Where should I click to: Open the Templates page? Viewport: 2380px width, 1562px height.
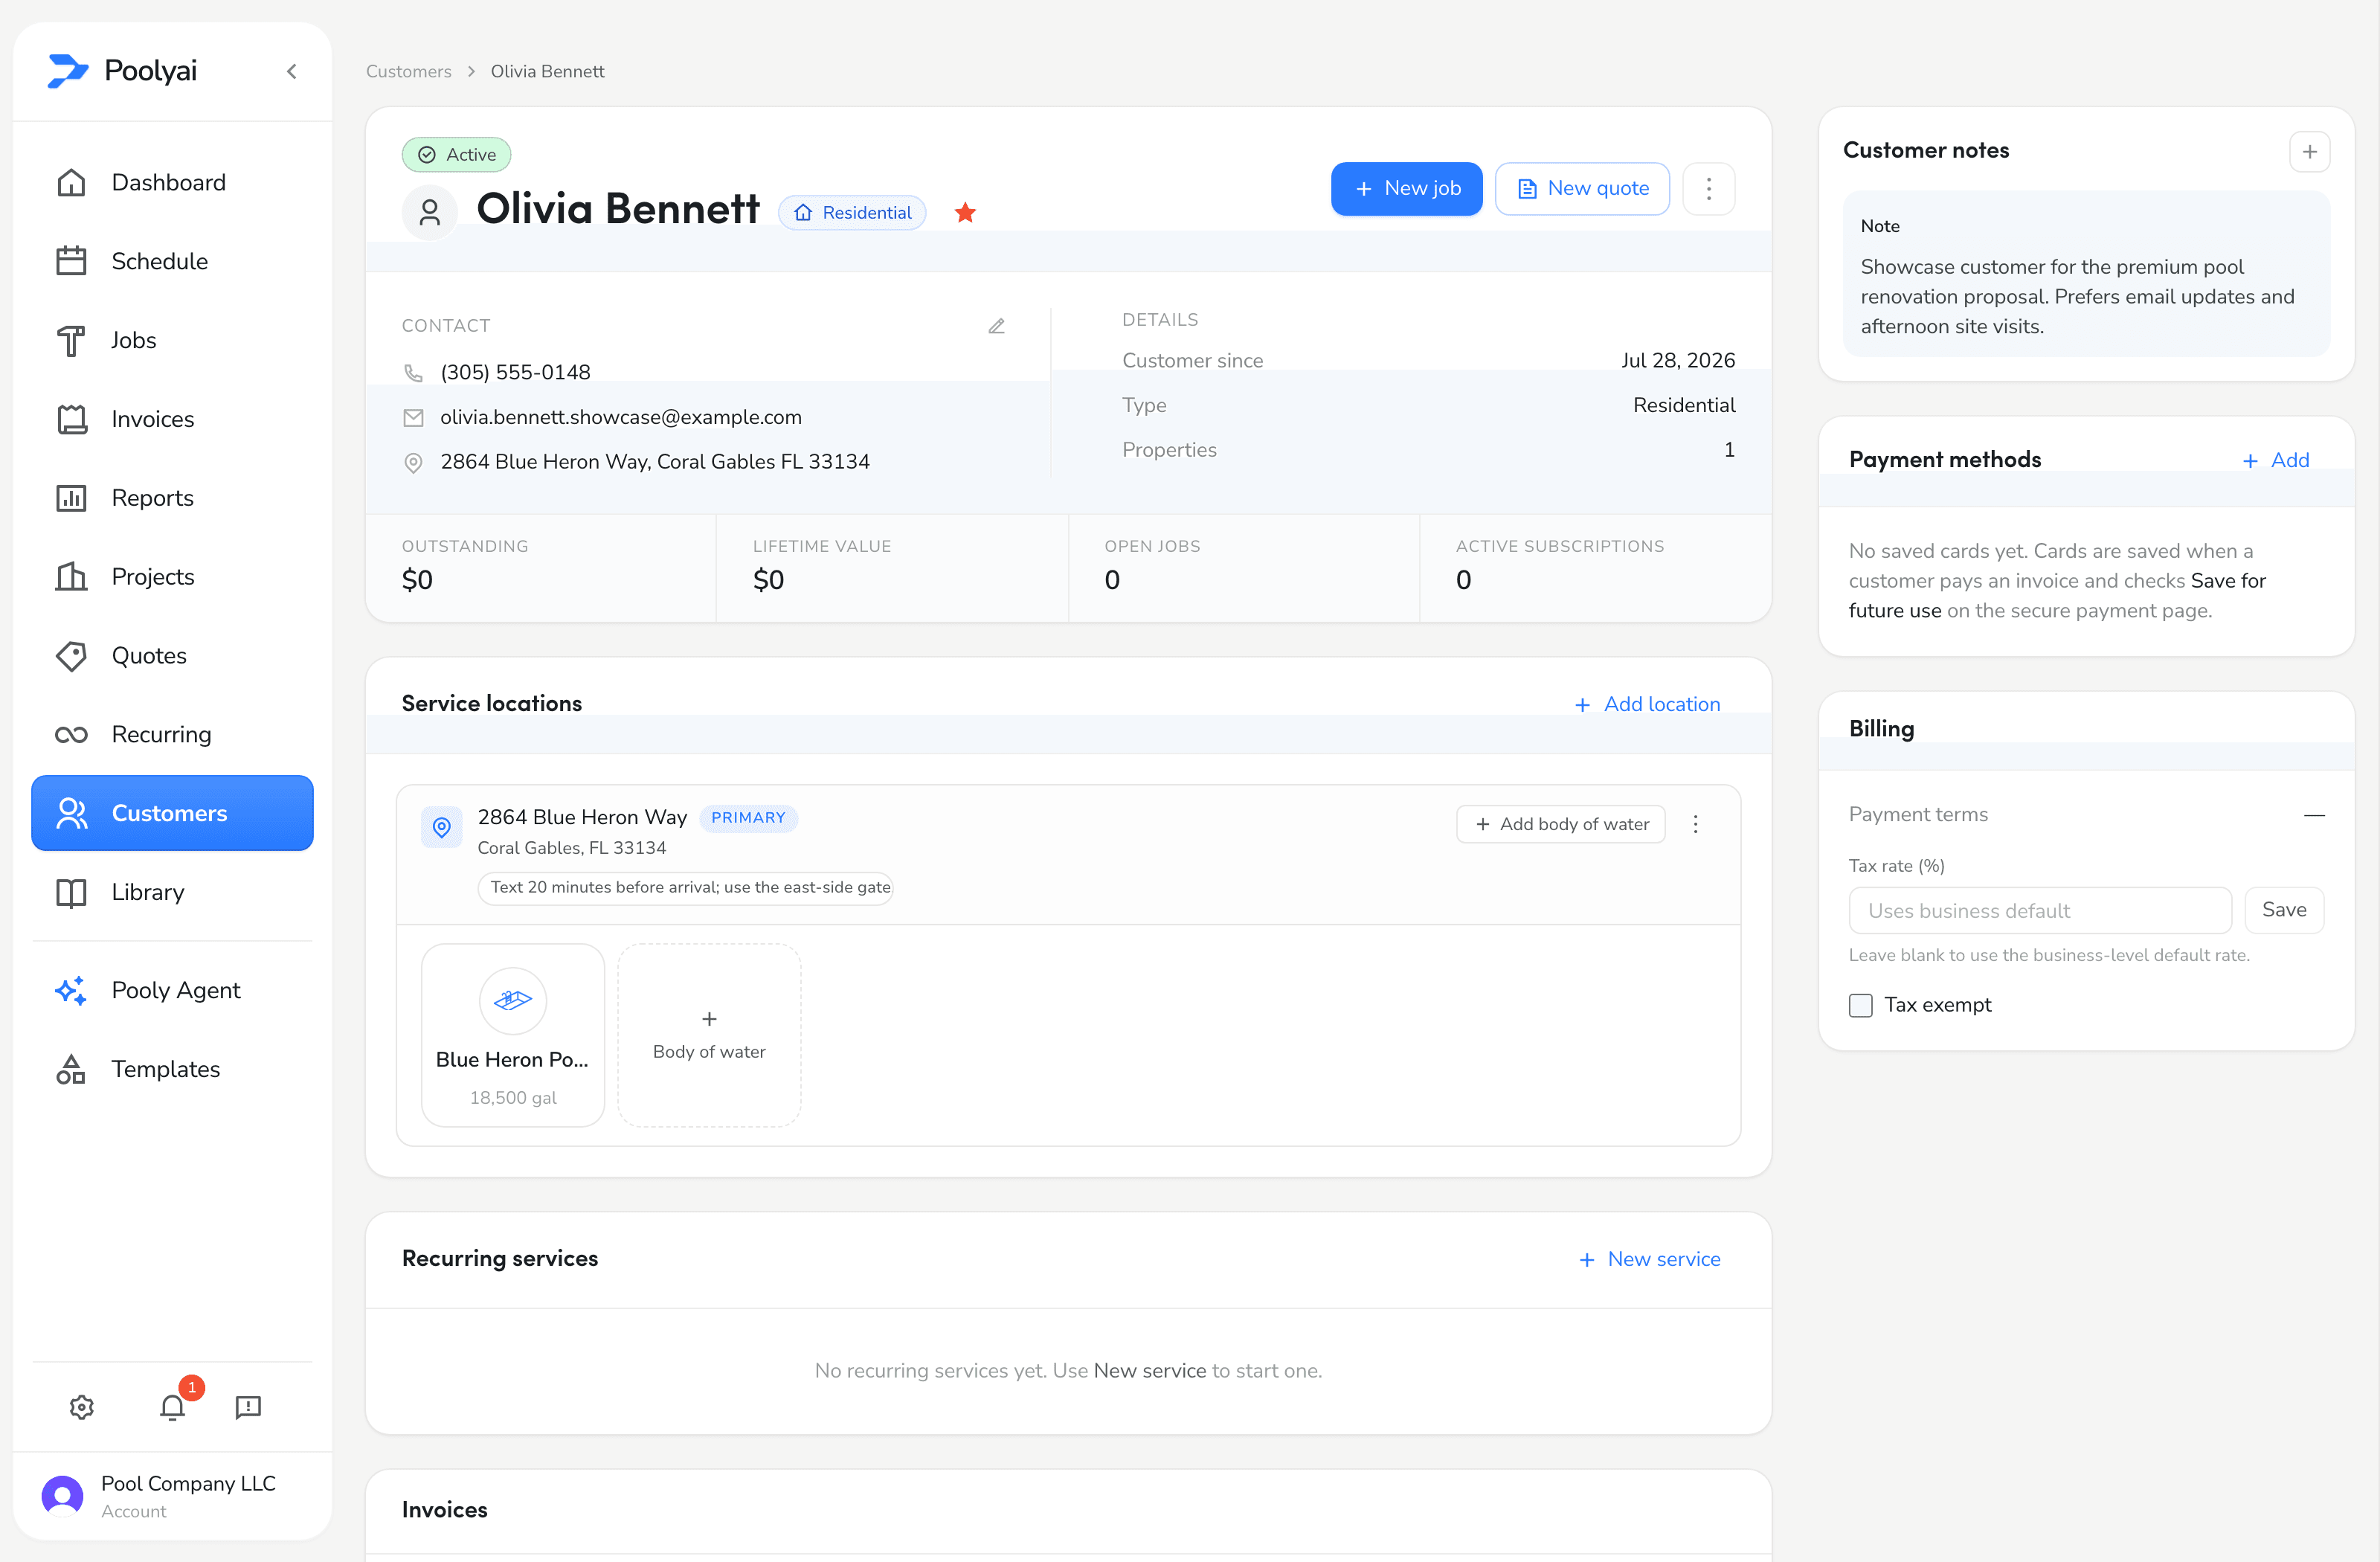[172, 1069]
